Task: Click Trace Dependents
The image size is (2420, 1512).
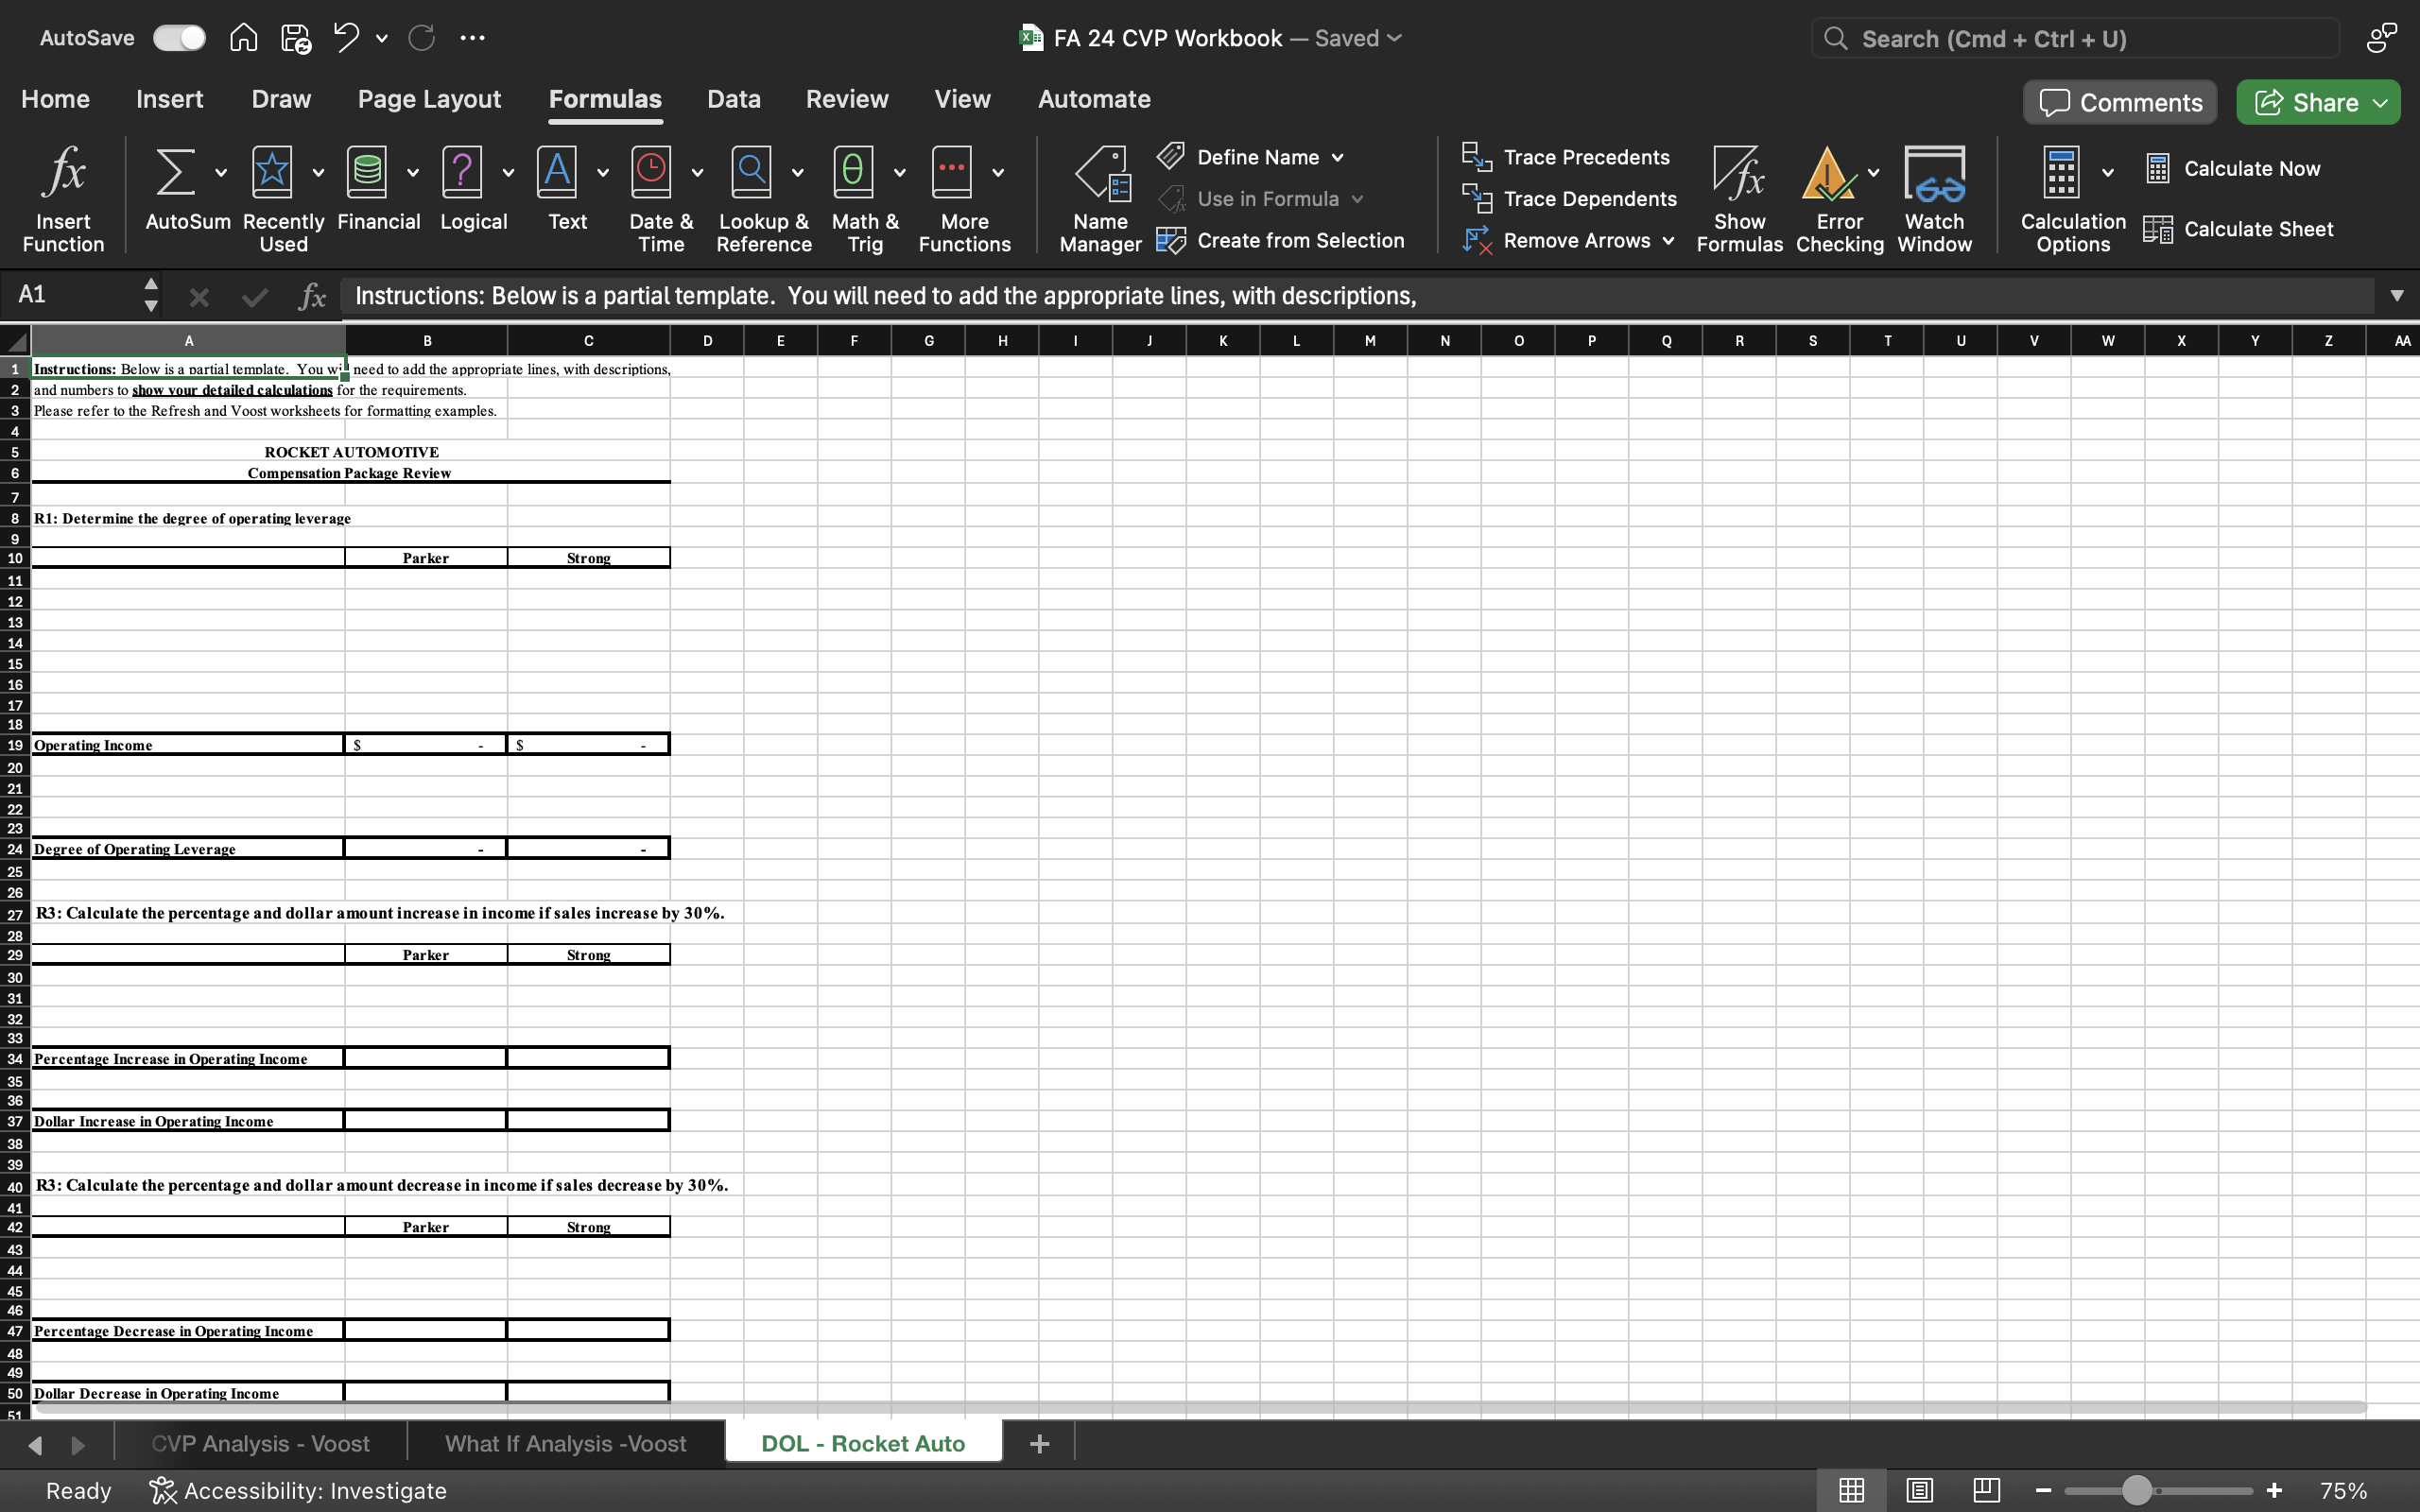Action: click(1567, 198)
